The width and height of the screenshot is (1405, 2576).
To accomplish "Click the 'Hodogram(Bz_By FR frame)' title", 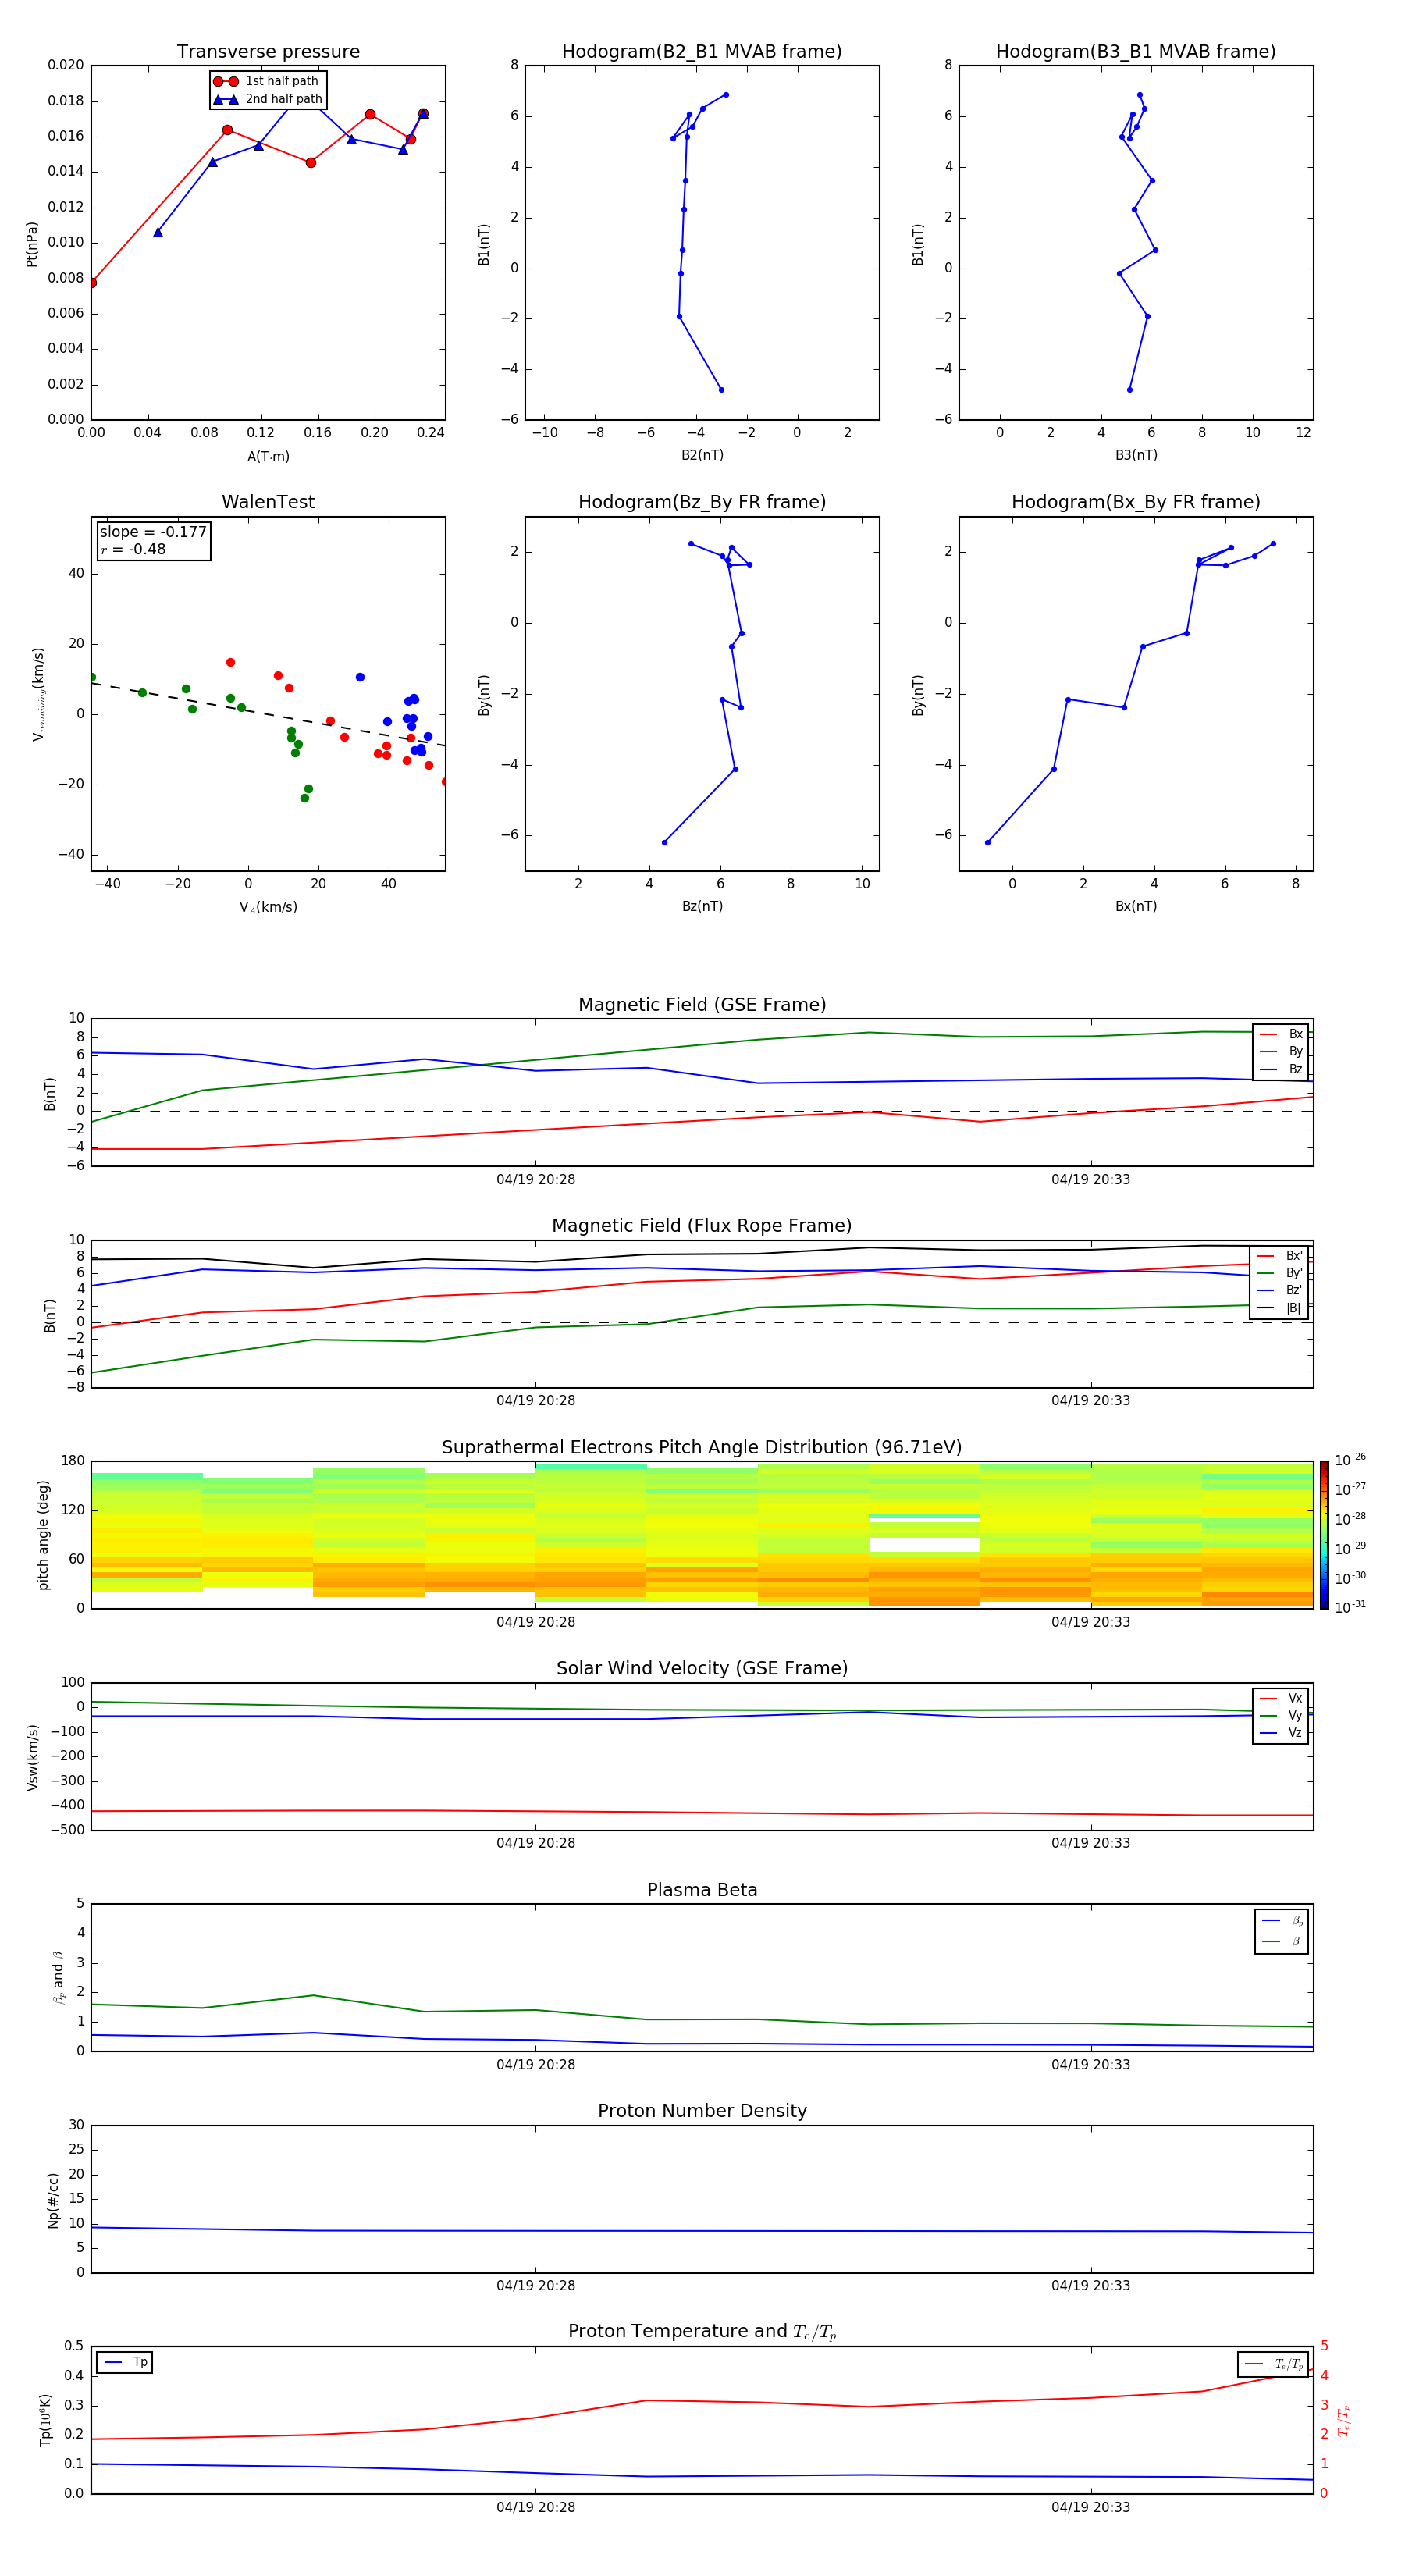I will coord(702,502).
